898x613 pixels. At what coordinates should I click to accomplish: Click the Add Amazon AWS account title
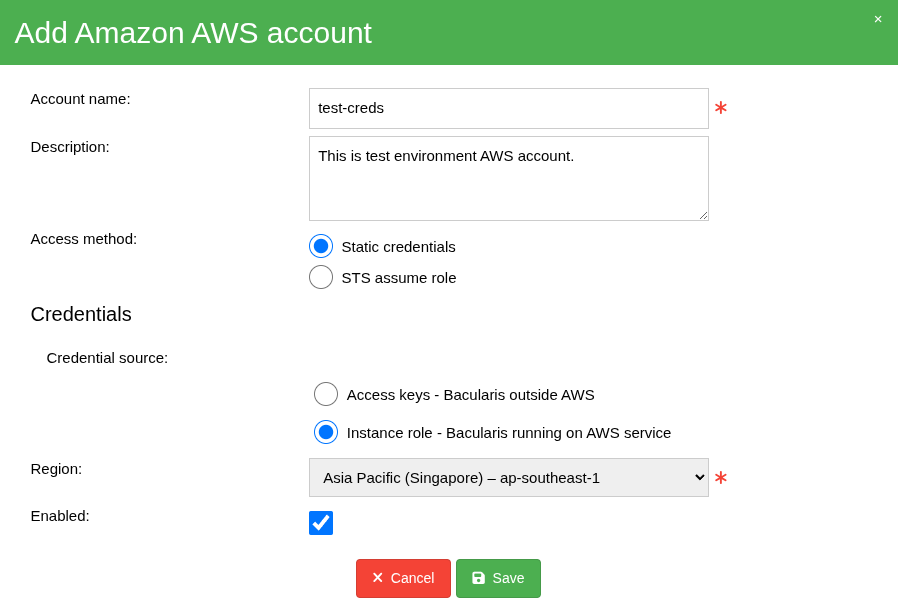coord(193,33)
